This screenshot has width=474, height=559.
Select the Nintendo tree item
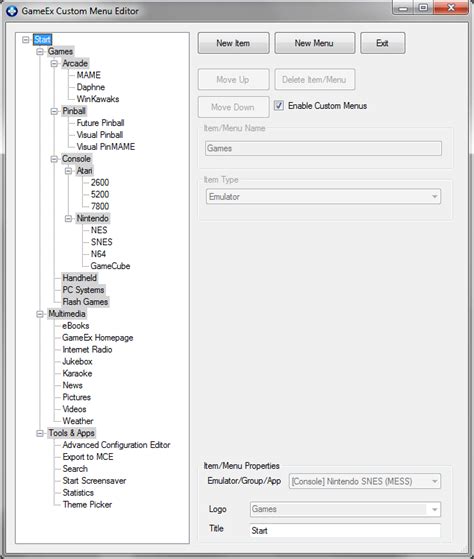93,219
